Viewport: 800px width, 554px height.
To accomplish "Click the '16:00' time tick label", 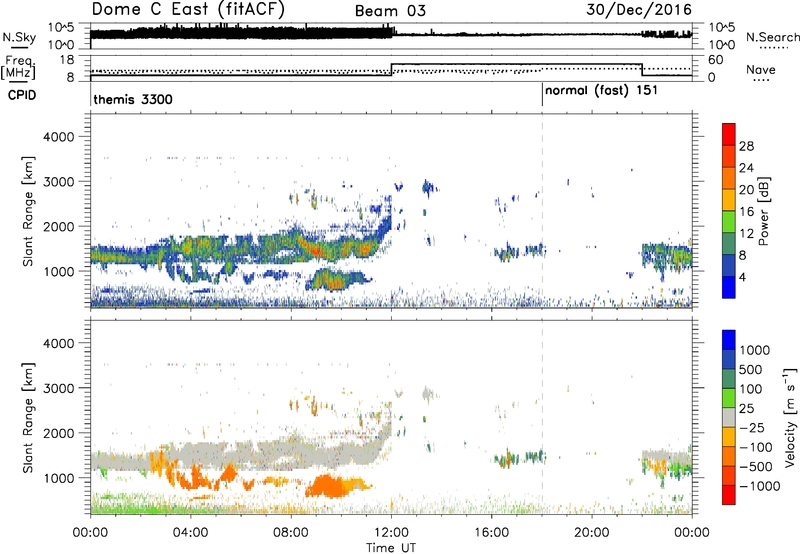I will [491, 533].
